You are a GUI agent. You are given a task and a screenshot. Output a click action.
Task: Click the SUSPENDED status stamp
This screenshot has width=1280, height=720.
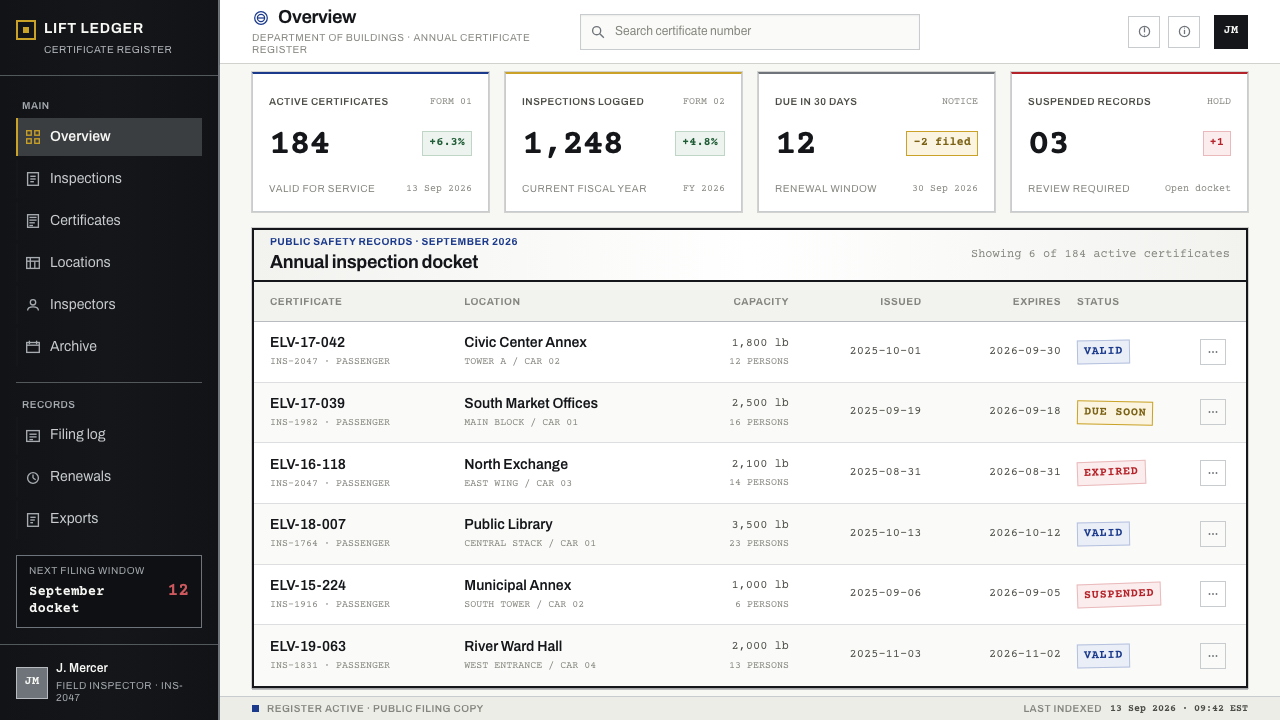[x=1119, y=595]
